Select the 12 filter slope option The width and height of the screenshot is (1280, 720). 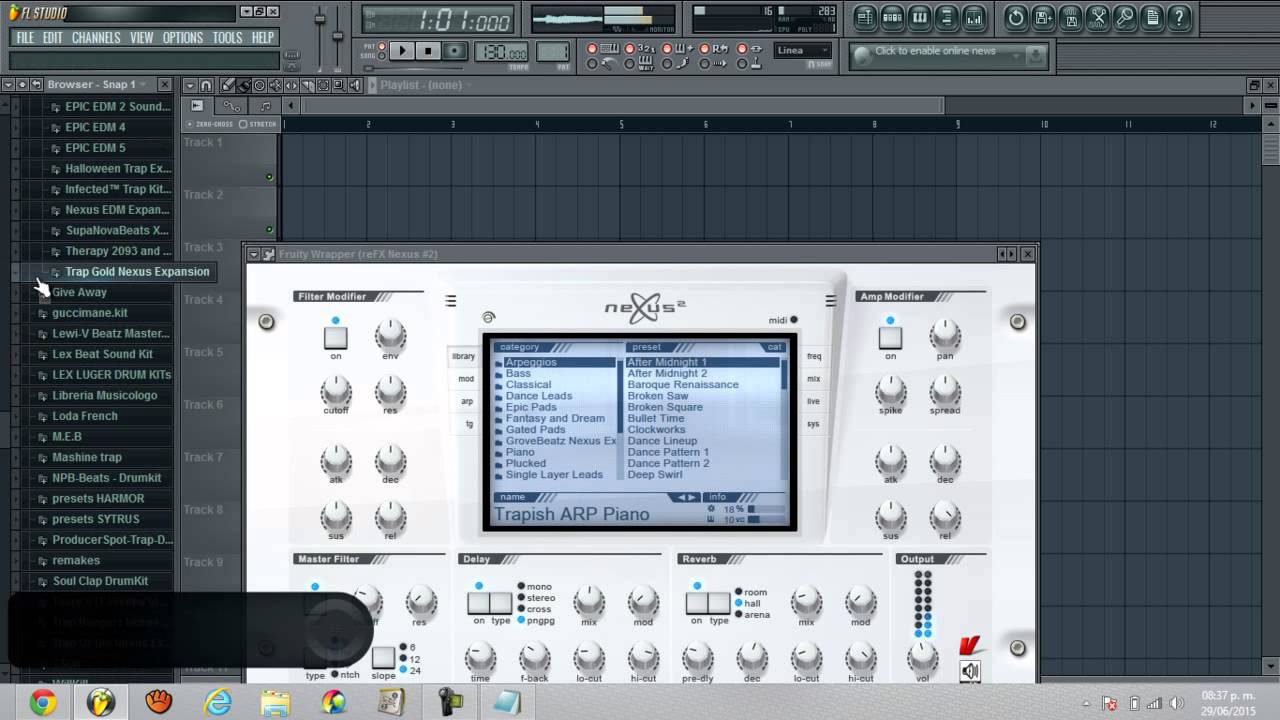410,658
